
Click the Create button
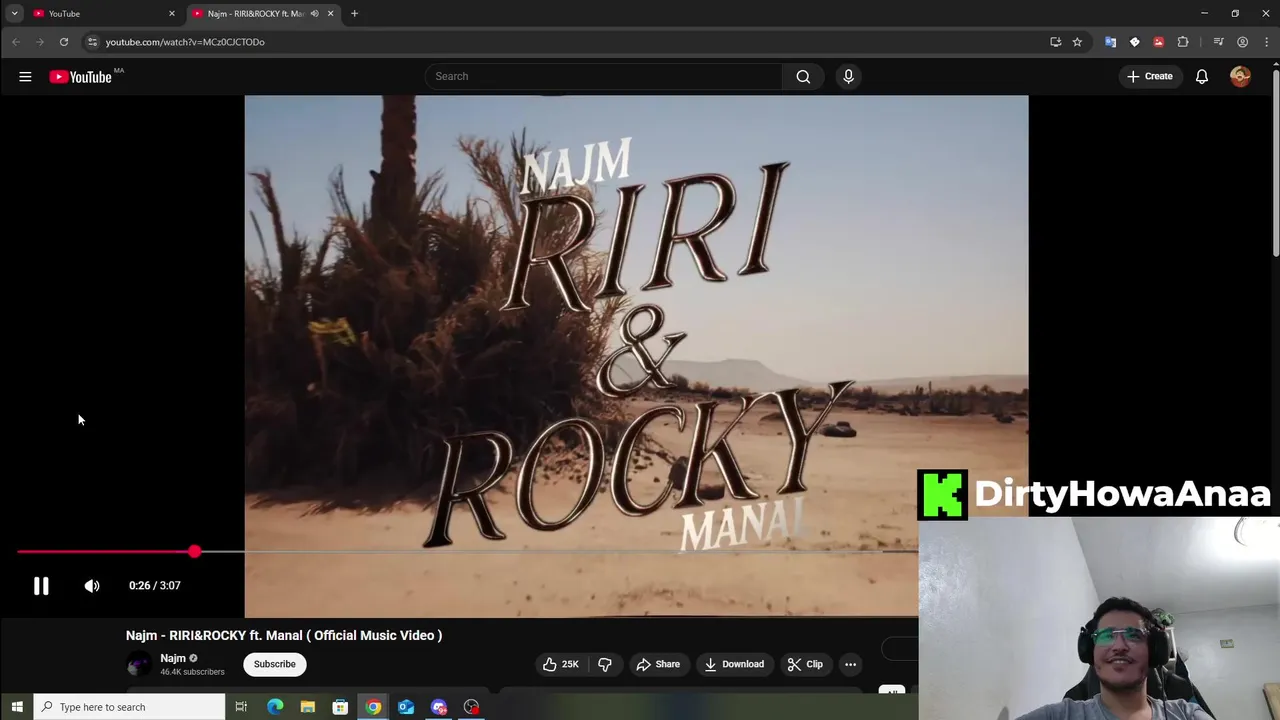[1150, 76]
